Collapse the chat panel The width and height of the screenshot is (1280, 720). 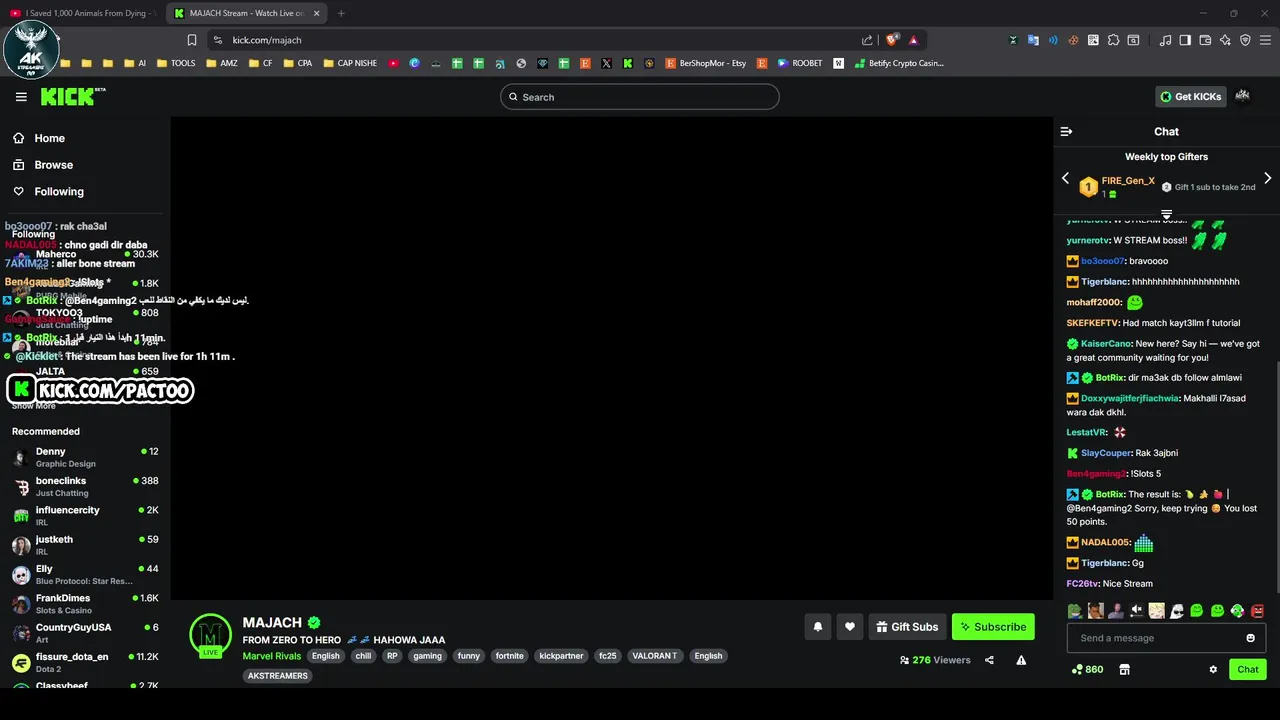[x=1066, y=131]
